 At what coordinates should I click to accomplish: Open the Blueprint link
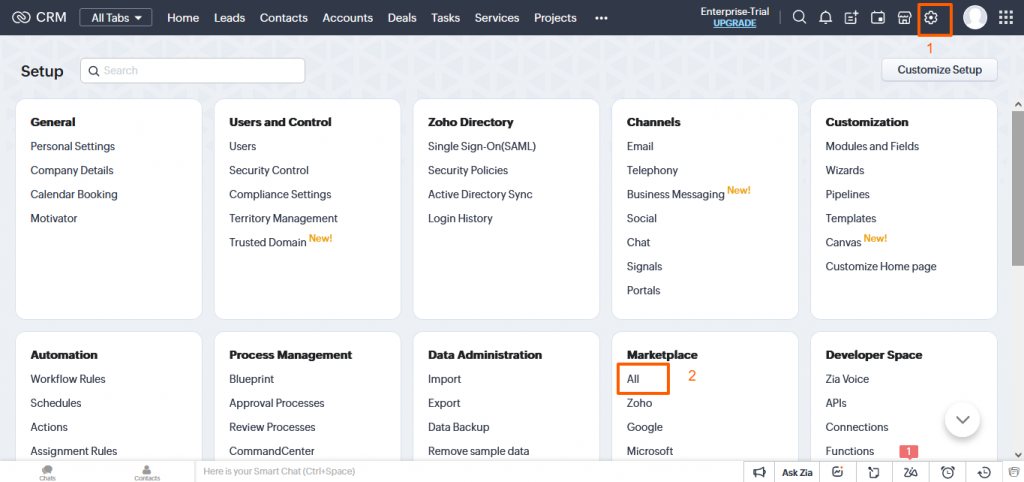pos(251,379)
